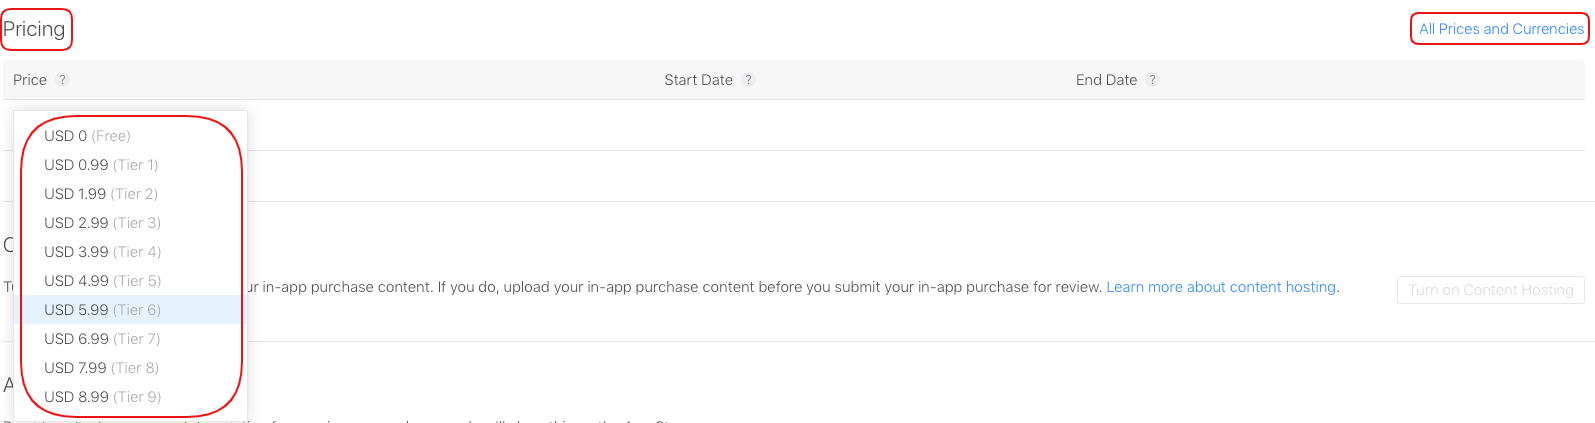Image resolution: width=1595 pixels, height=423 pixels.
Task: Select USD 4.99 (Tier 5) pricing
Action: pos(102,281)
